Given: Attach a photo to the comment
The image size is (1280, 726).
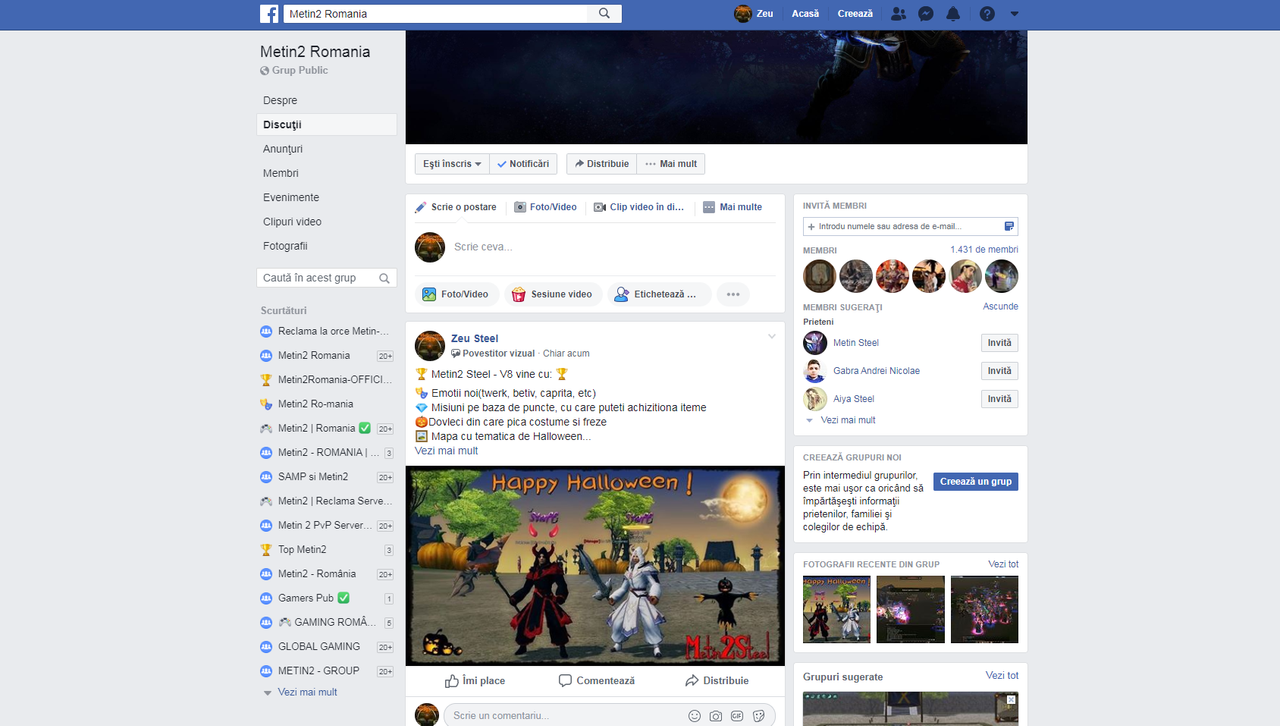Looking at the screenshot, I should pos(715,716).
